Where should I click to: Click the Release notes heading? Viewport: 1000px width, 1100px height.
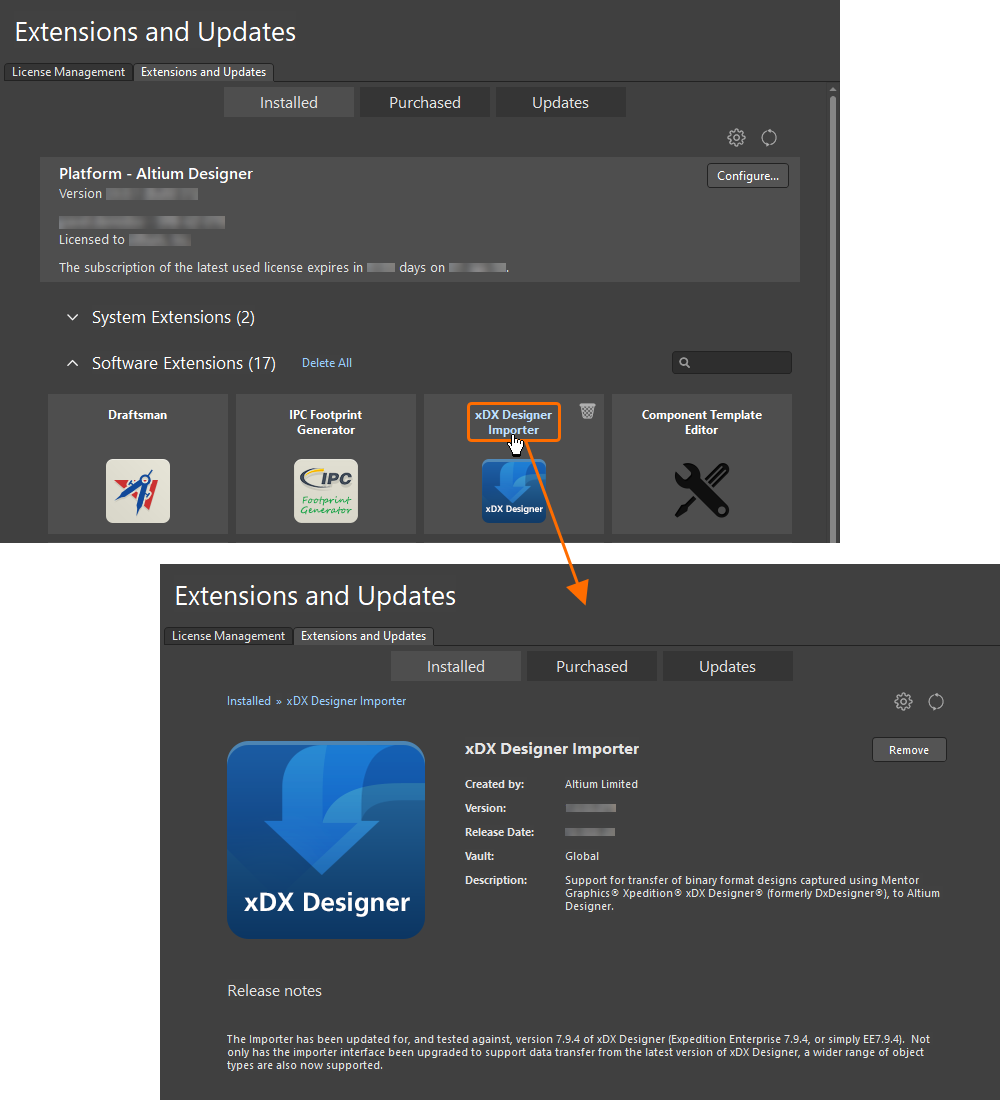[274, 991]
